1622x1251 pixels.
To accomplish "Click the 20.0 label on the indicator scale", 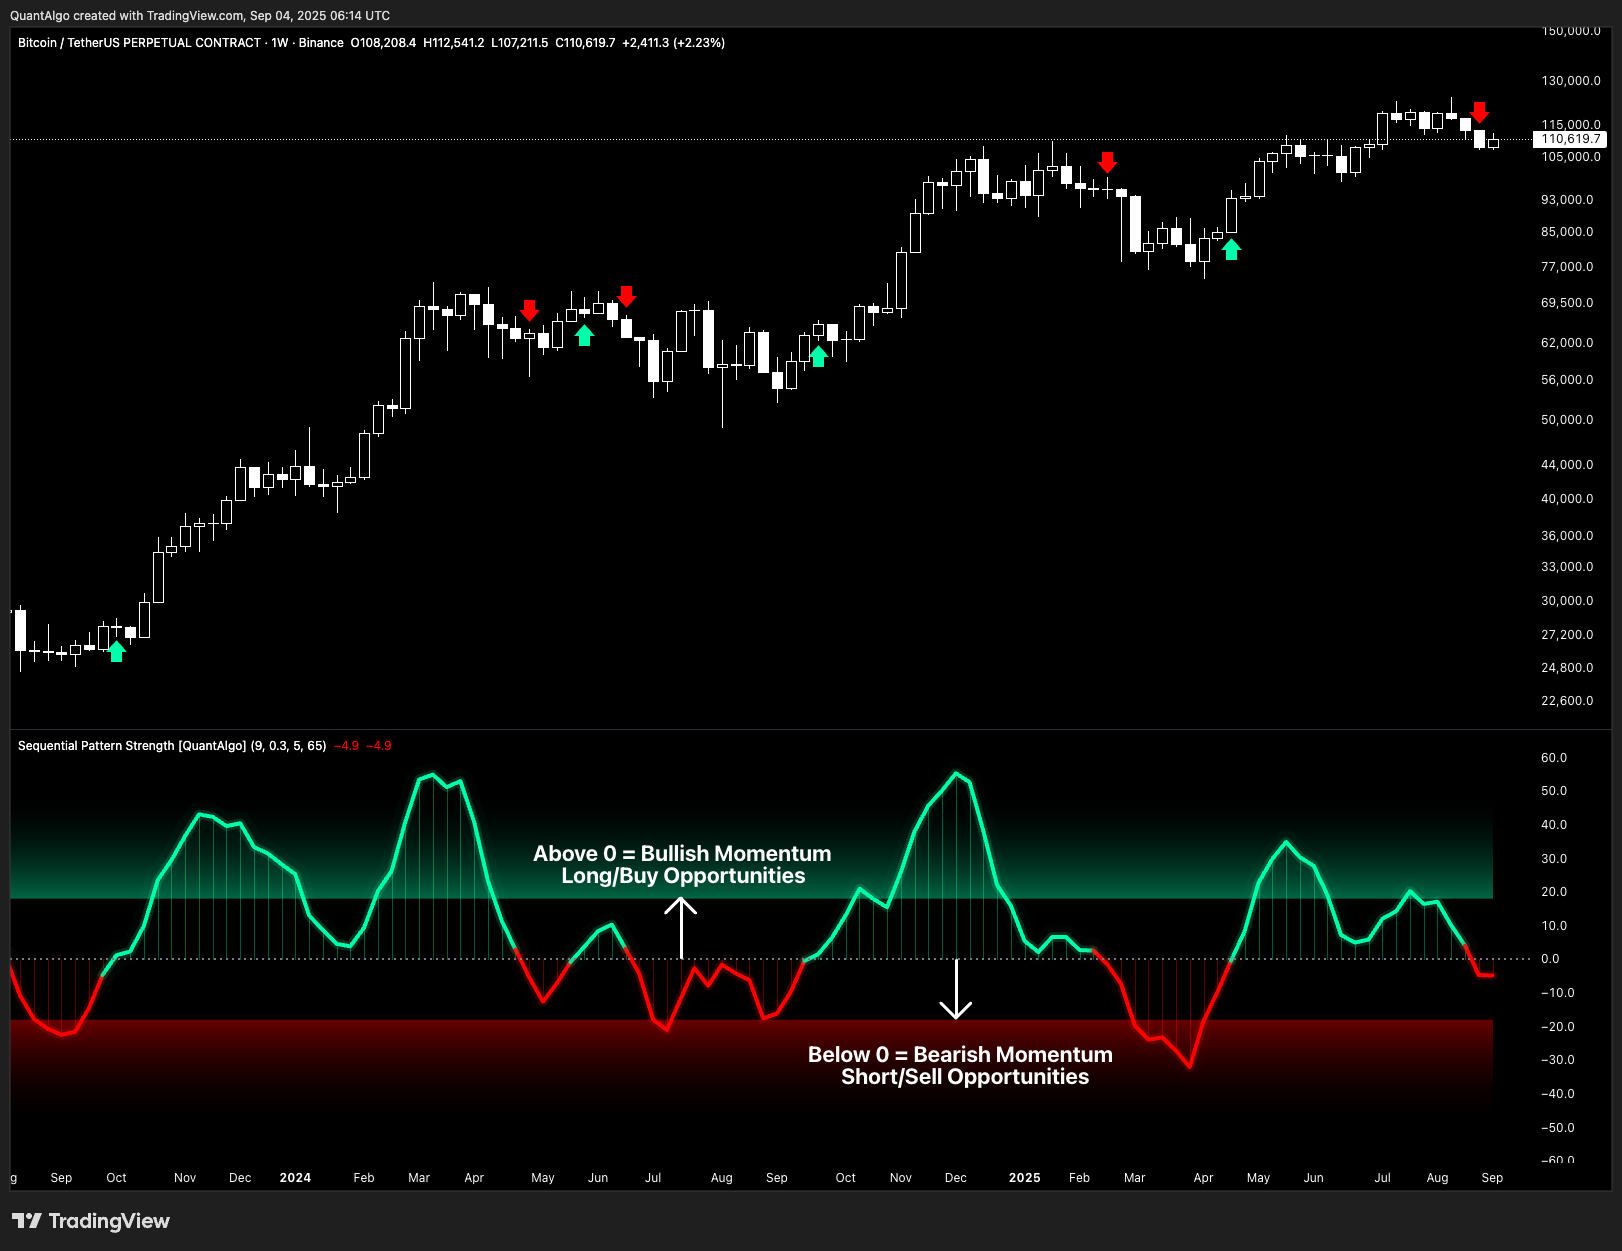I will (1554, 892).
